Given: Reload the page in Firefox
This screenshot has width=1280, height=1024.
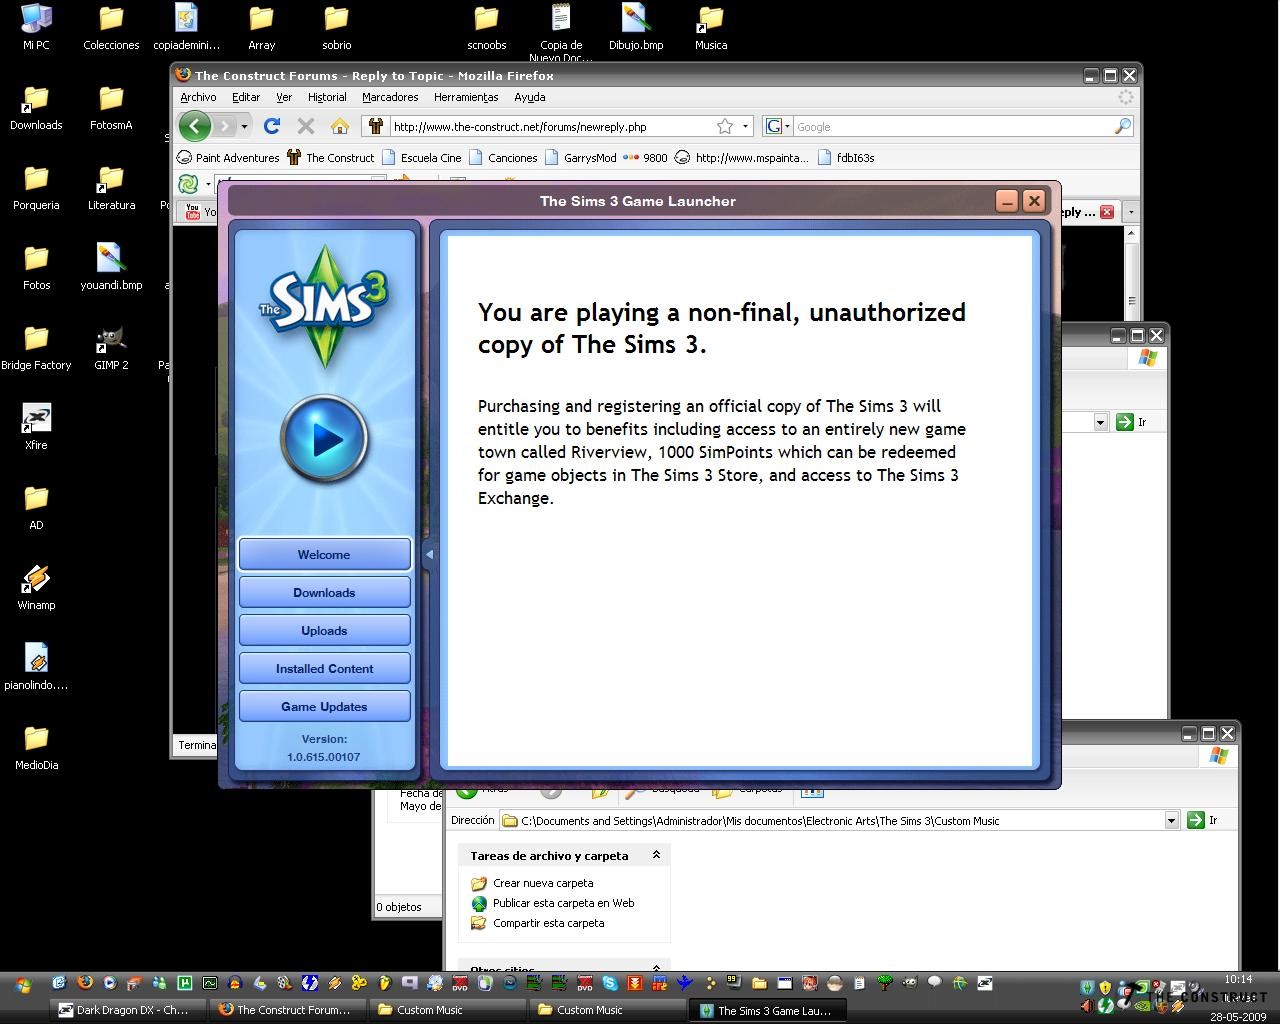Looking at the screenshot, I should coord(271,126).
